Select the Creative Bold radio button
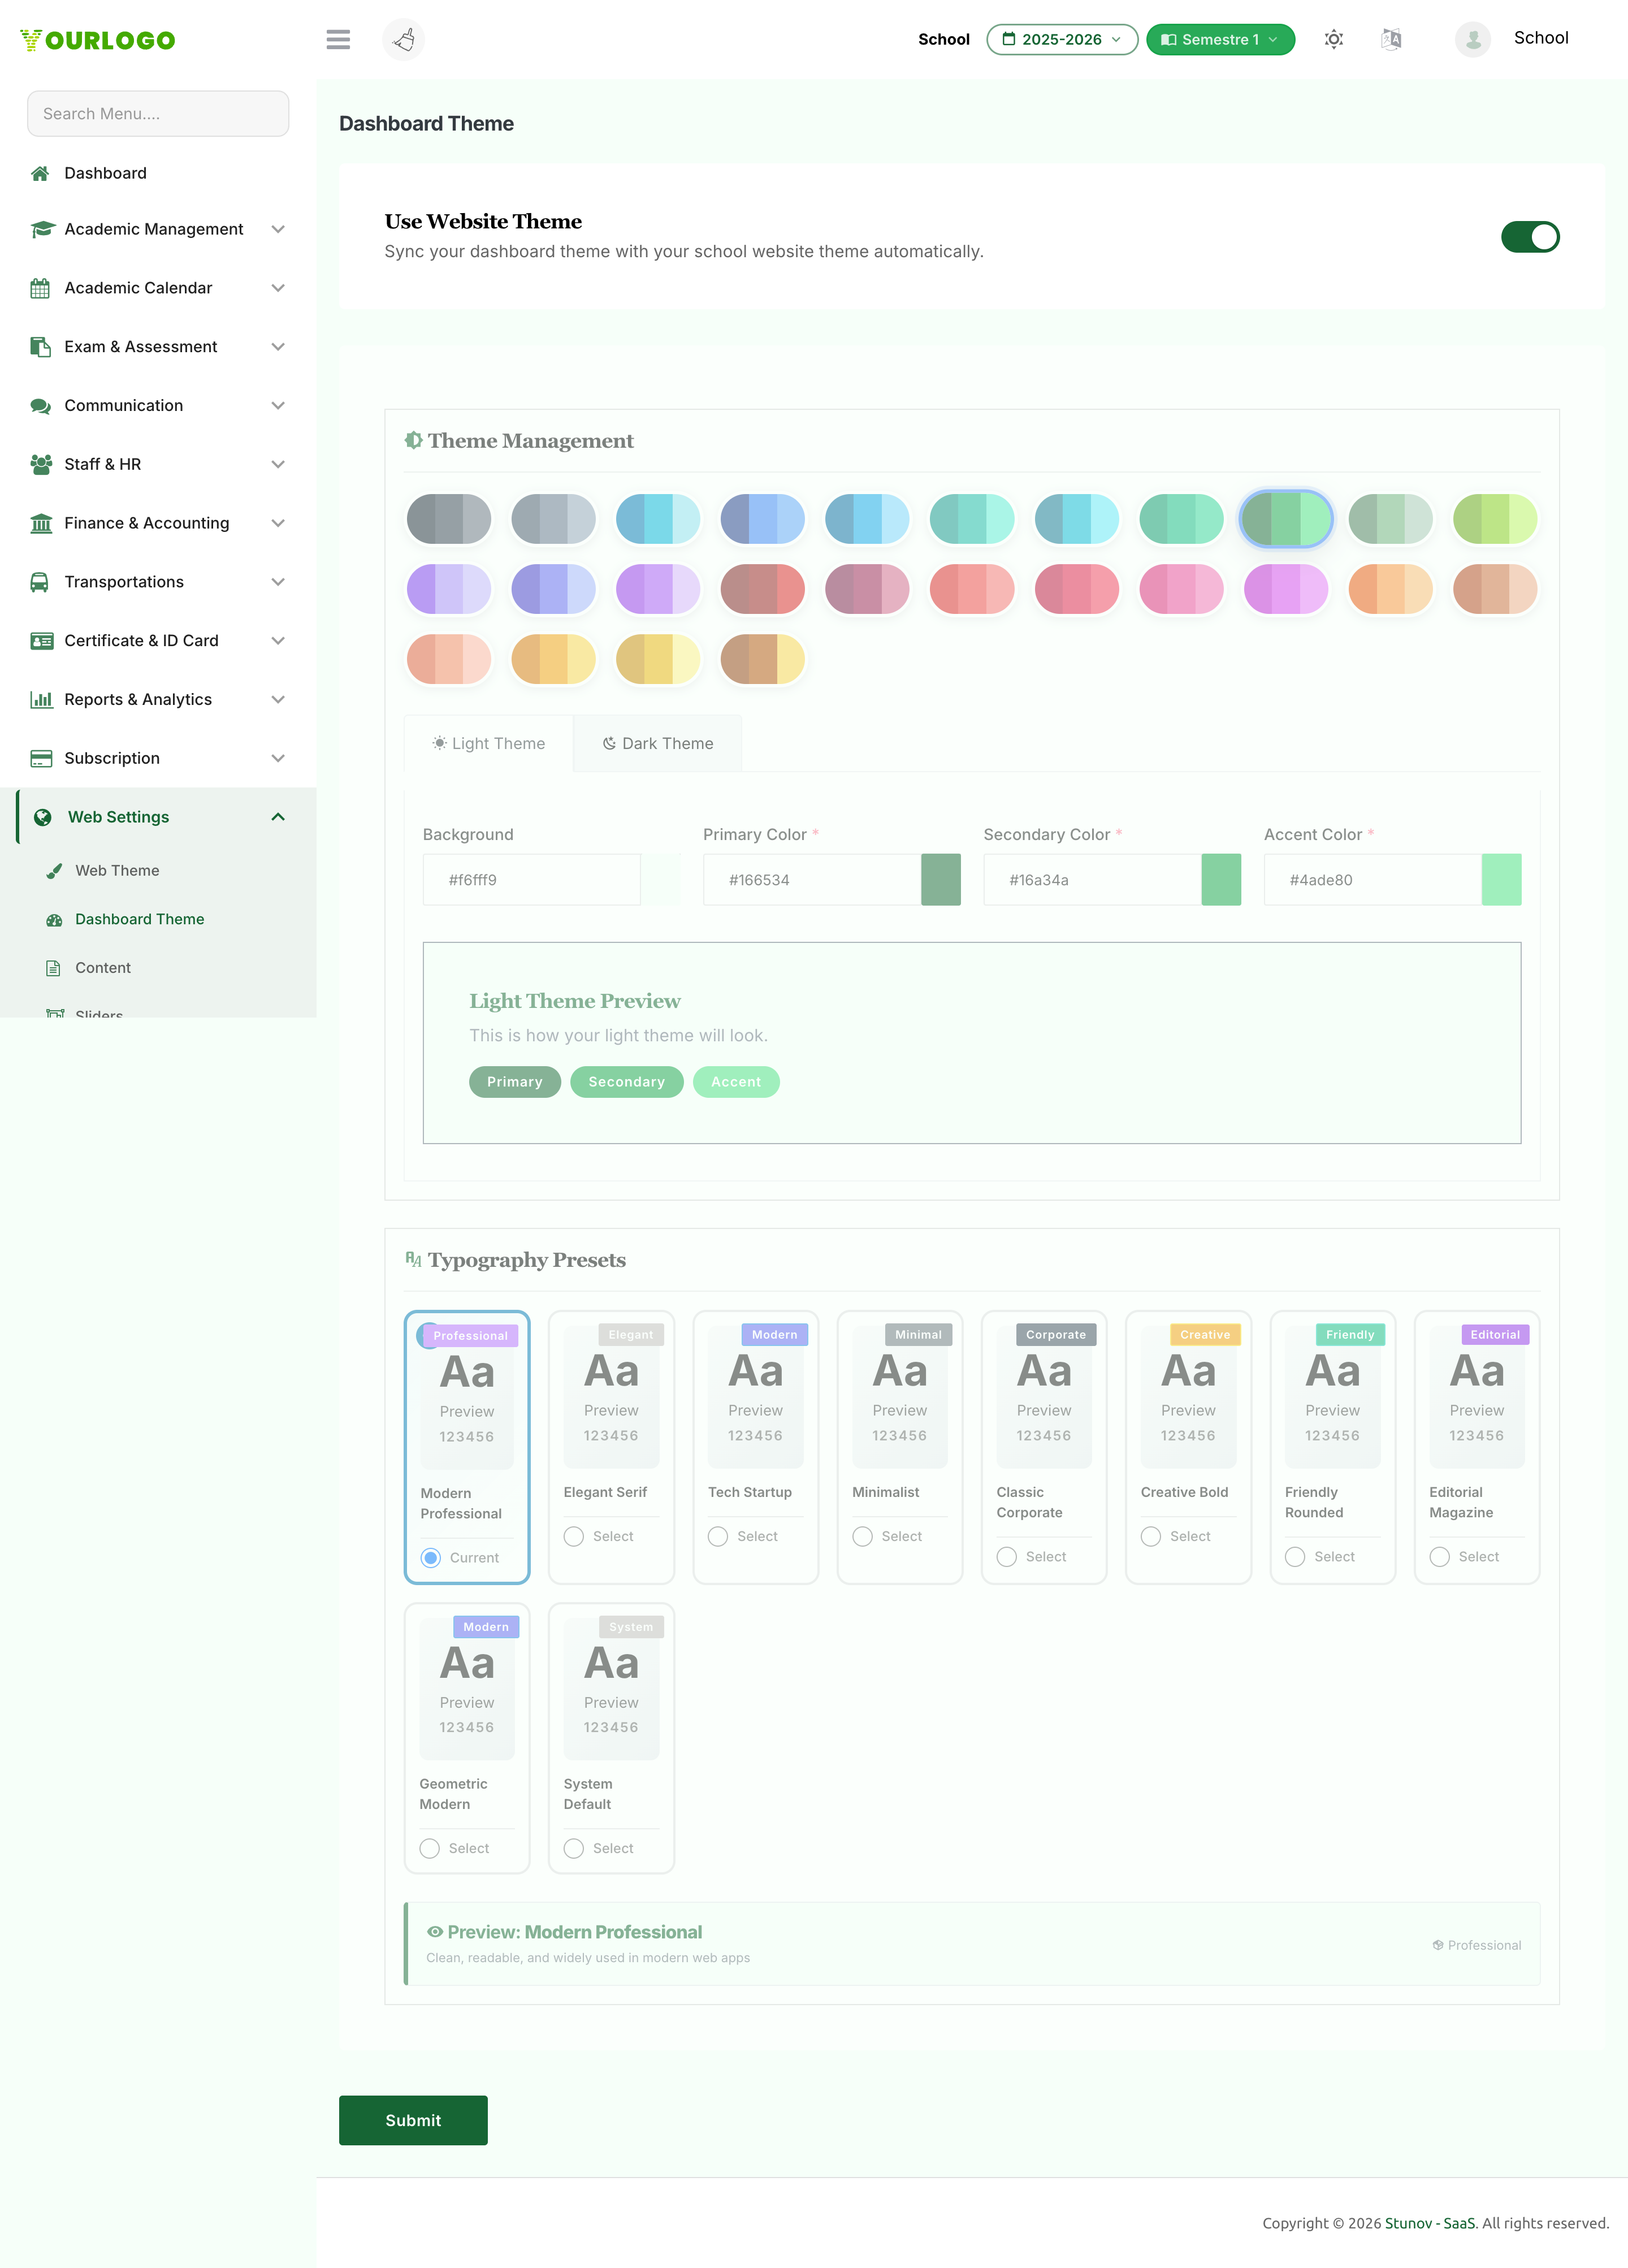The image size is (1628, 2268). coord(1151,1536)
